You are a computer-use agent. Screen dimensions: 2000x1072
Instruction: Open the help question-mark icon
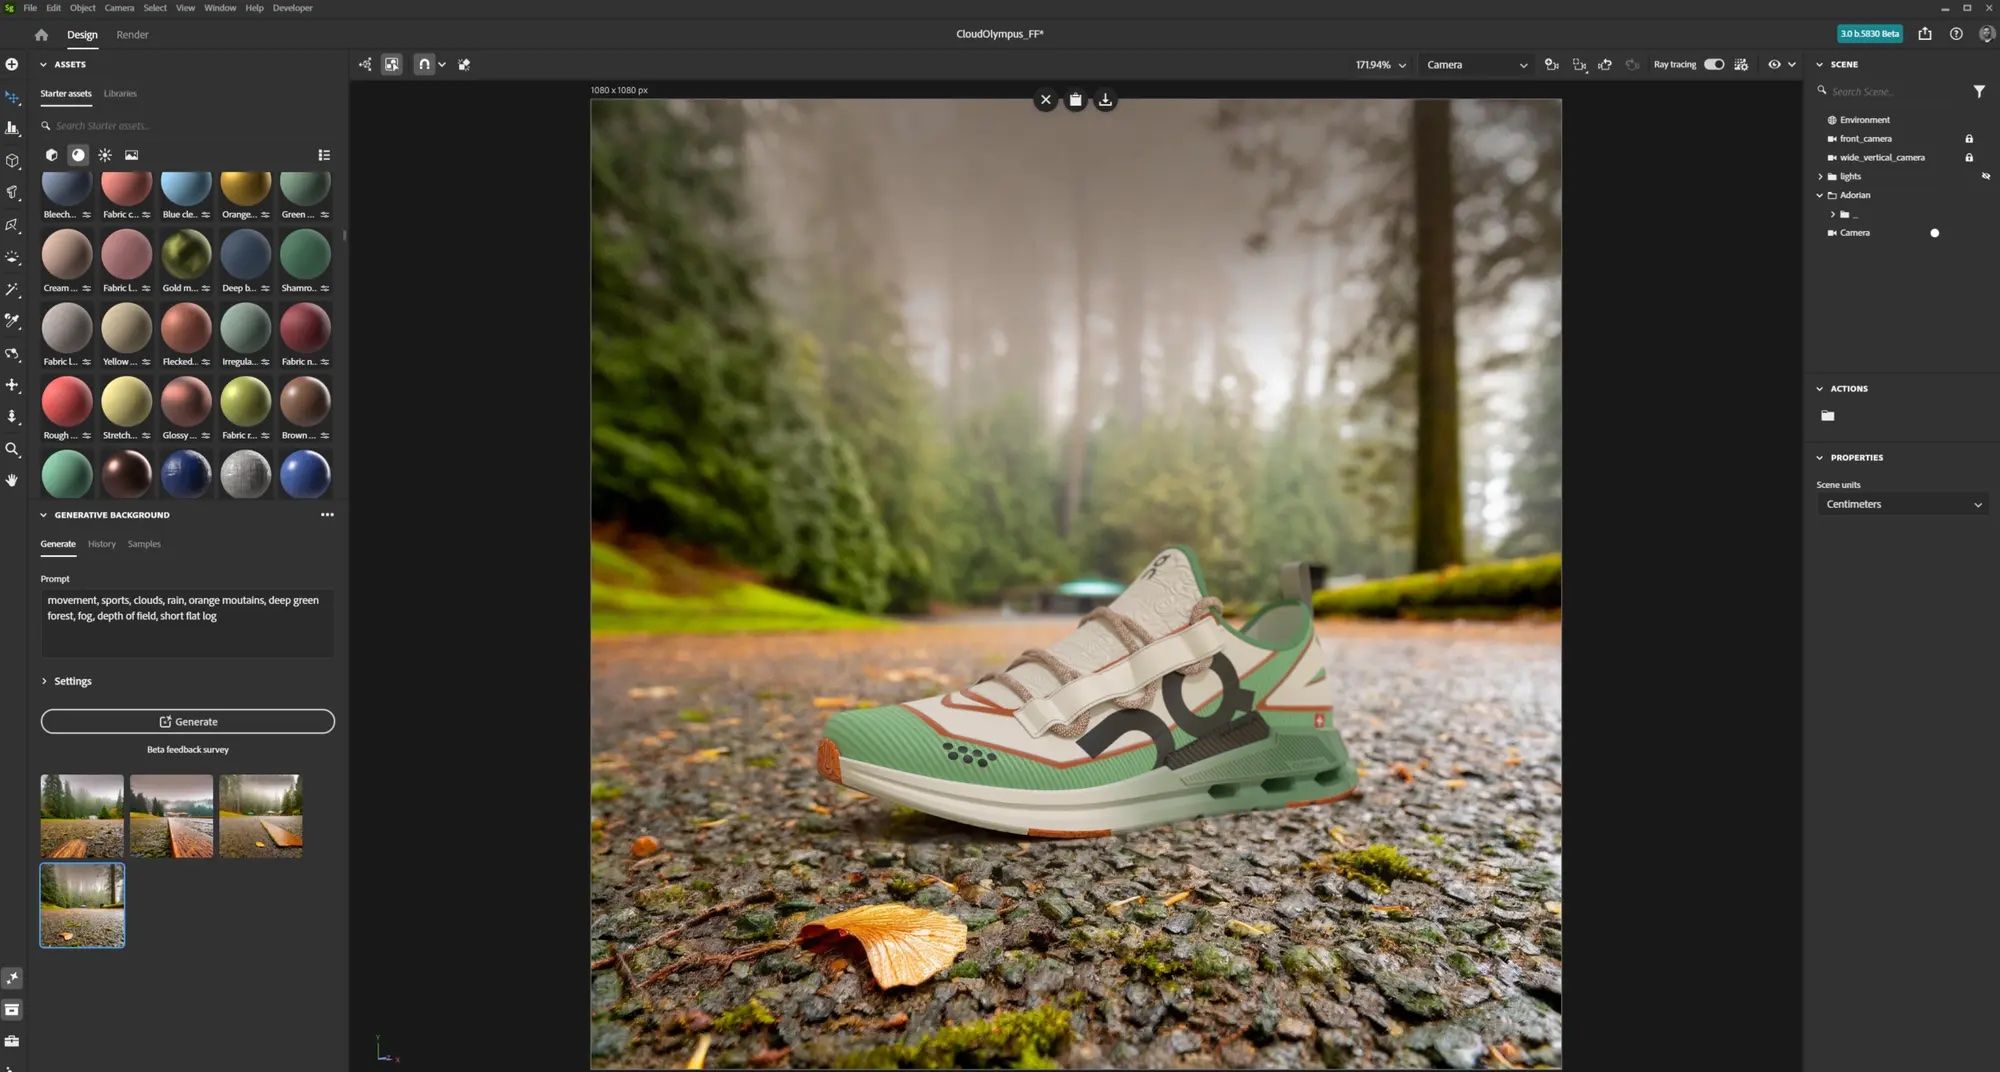point(1956,34)
